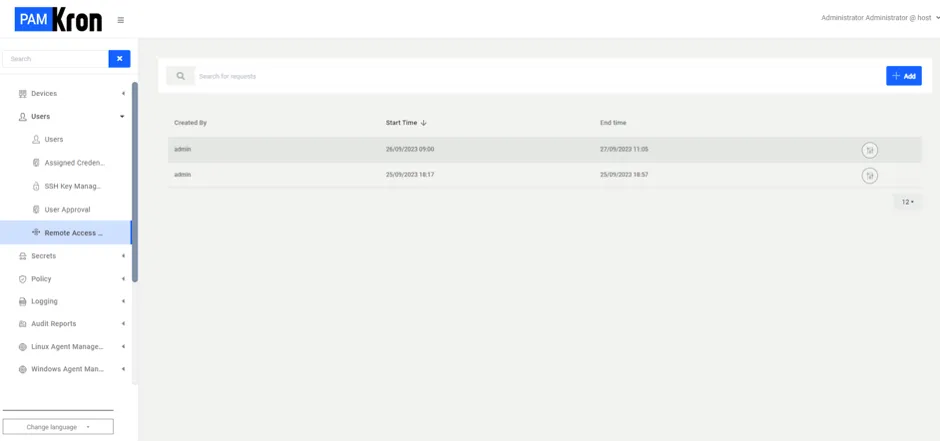Screen dimensions: 940x442
Task: Open the Linux Agent Management label
Action: coord(67,347)
